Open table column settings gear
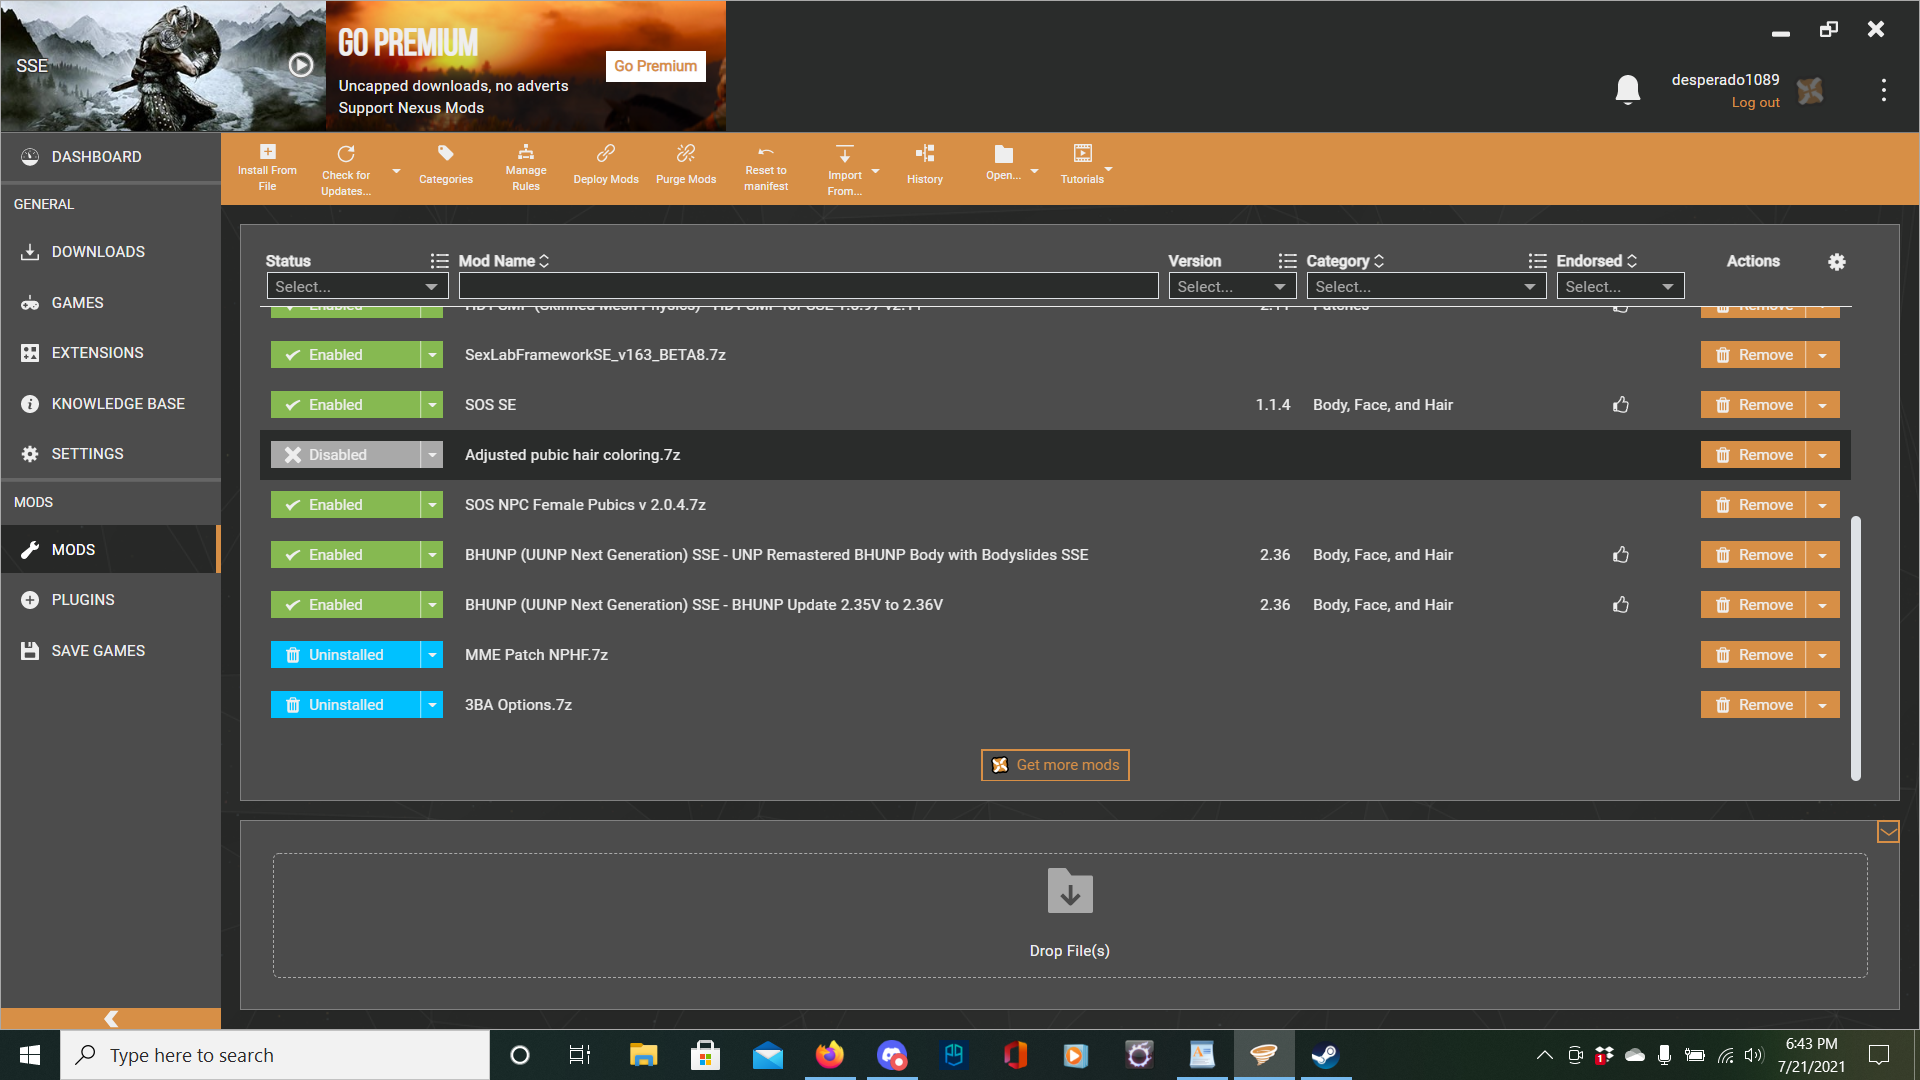1920x1080 pixels. (1836, 262)
